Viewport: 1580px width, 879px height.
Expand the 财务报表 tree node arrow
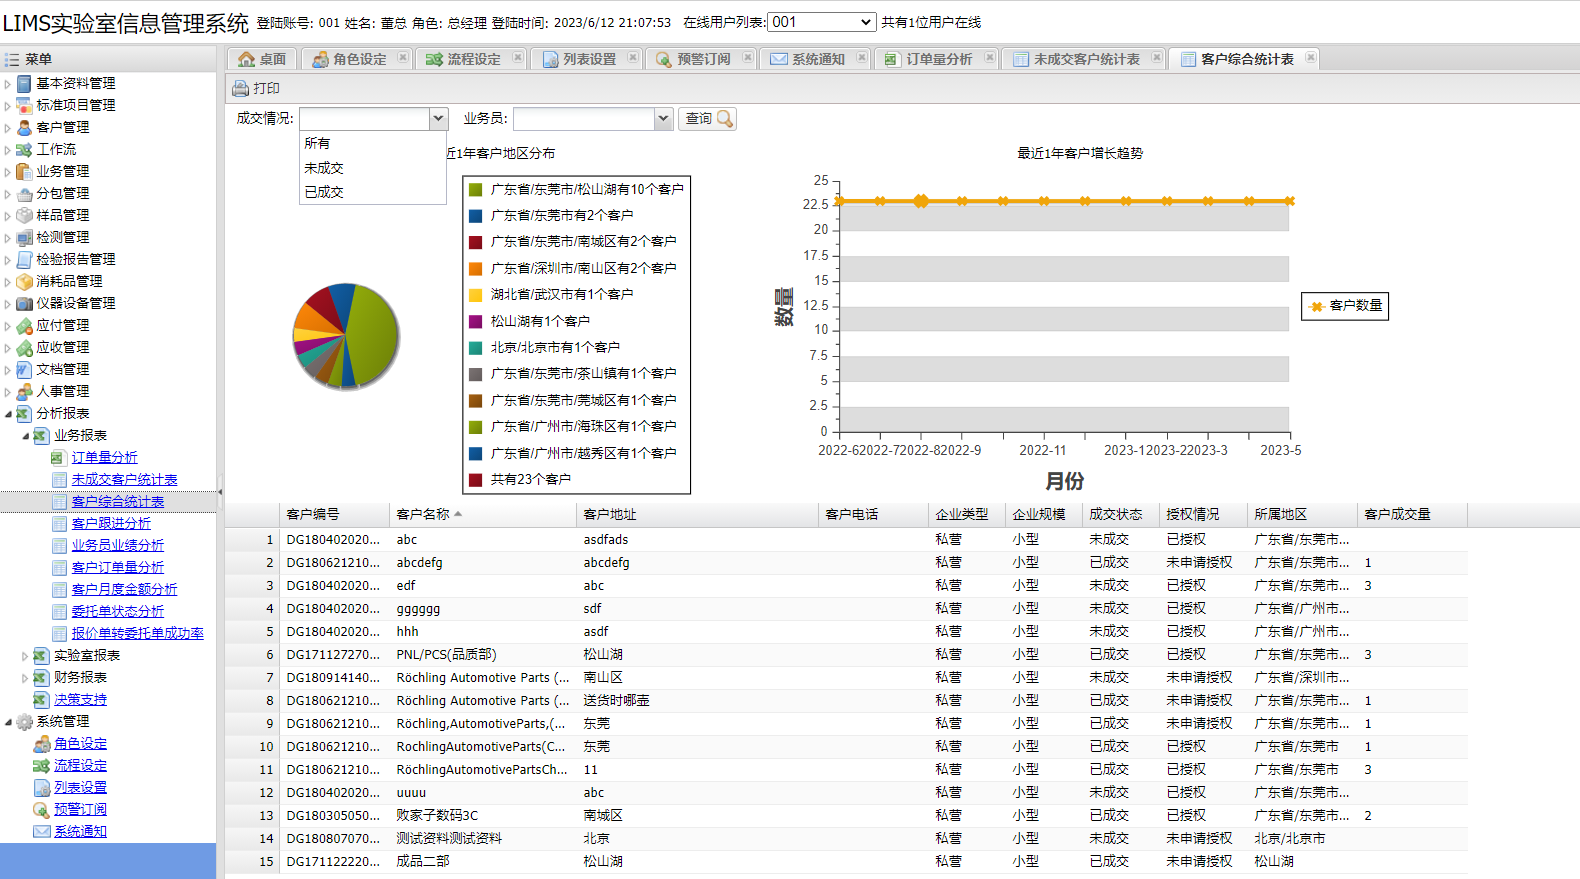[25, 678]
